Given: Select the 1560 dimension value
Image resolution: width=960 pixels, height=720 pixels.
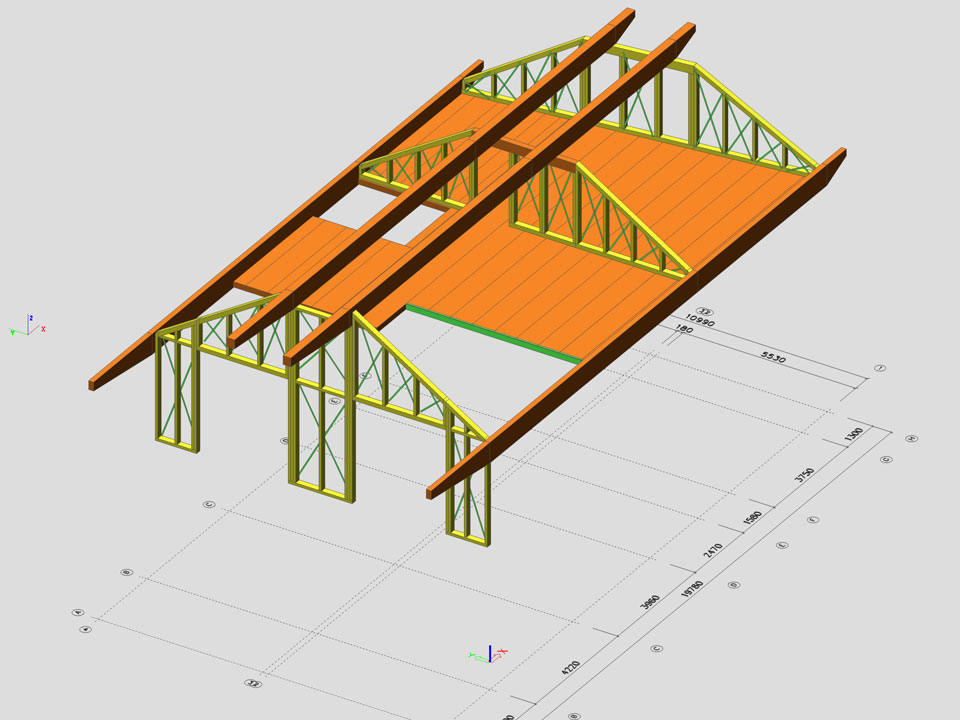Looking at the screenshot, I should tap(754, 519).
